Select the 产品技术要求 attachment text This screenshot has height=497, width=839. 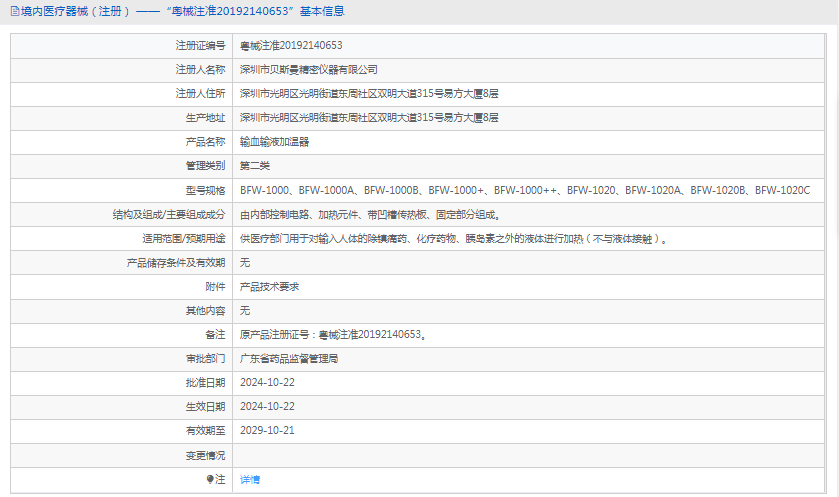[269, 287]
